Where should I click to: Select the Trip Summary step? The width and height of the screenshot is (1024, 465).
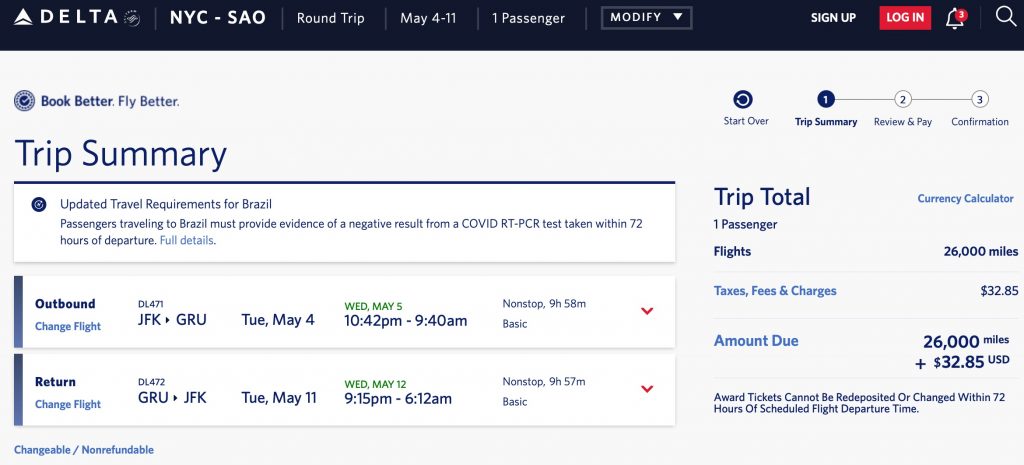pos(826,100)
